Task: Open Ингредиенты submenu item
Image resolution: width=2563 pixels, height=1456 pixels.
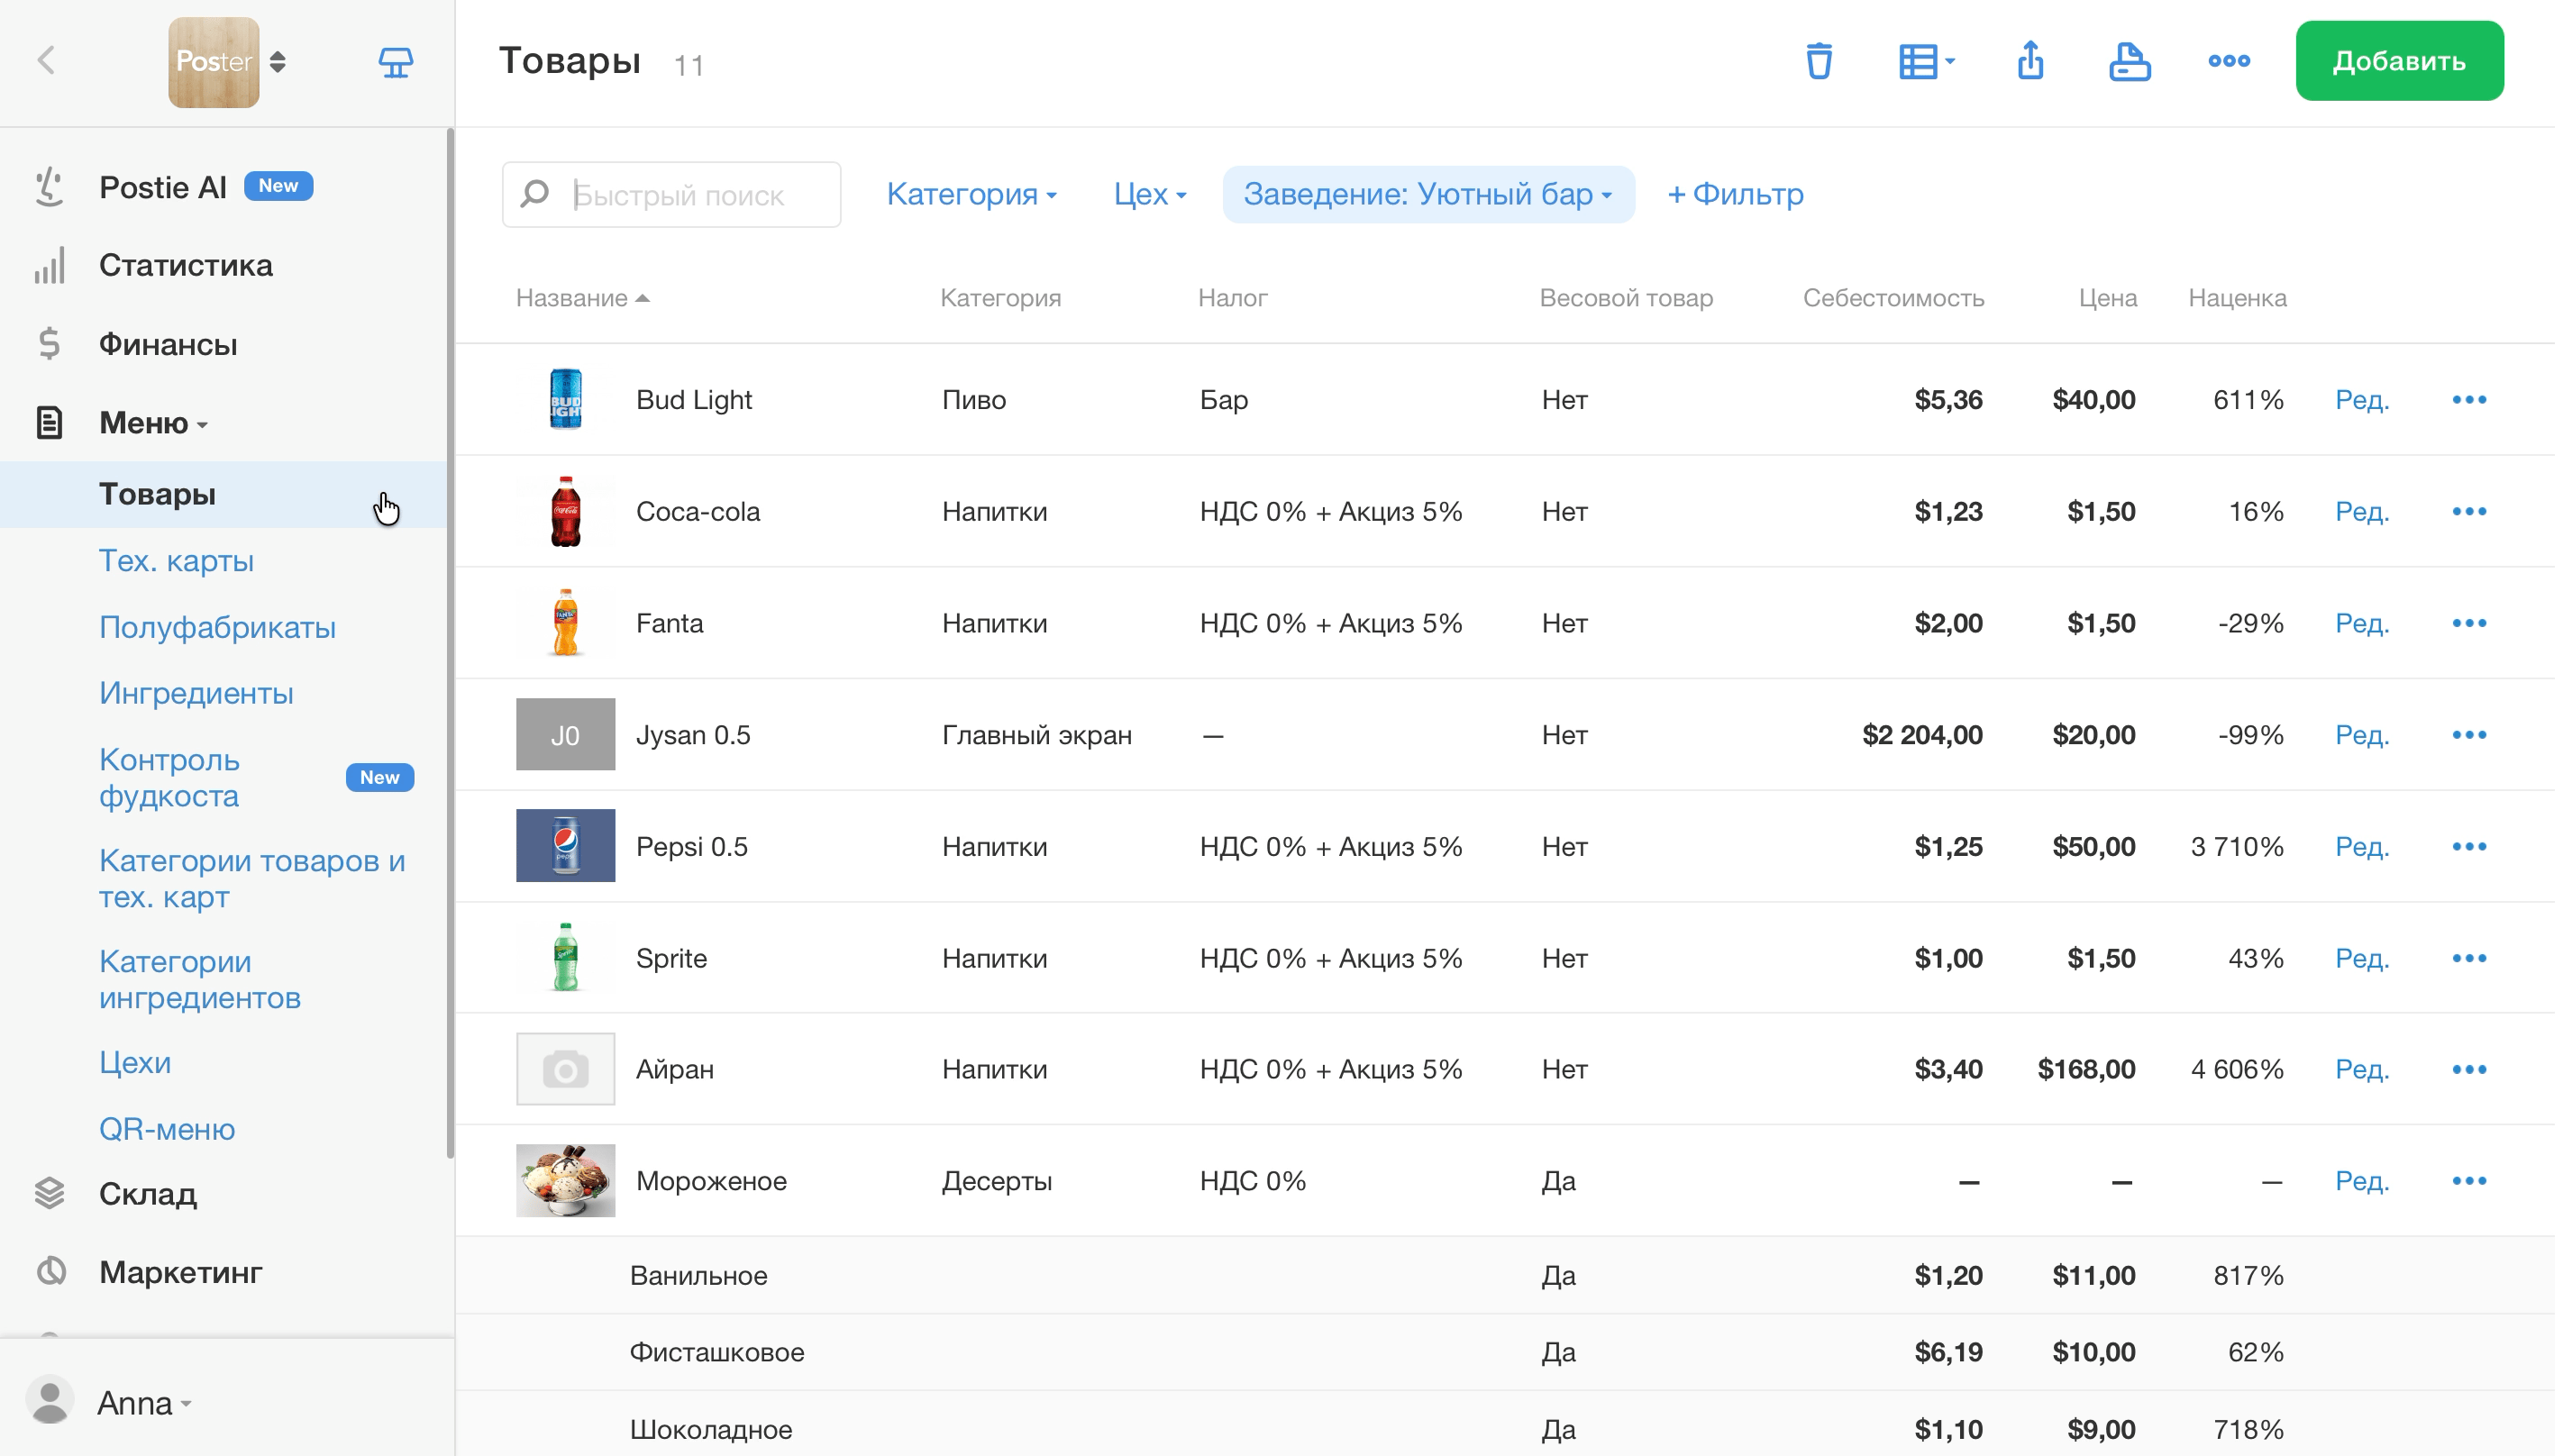Action: [197, 695]
